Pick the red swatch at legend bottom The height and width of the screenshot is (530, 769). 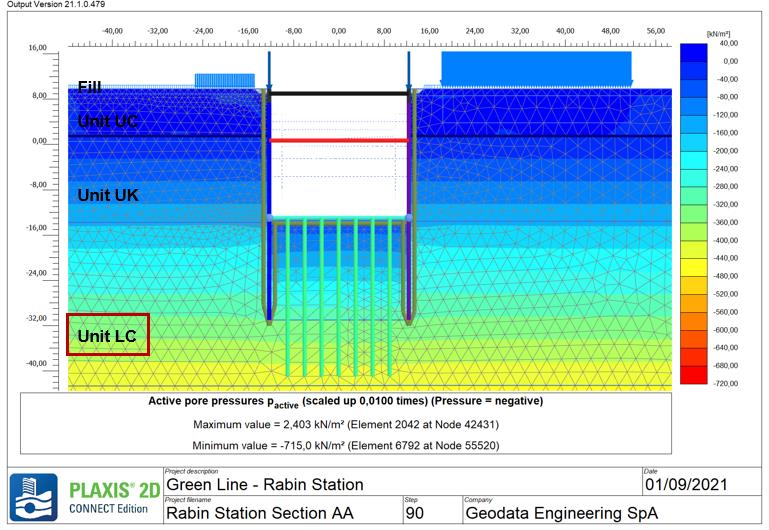point(693,375)
